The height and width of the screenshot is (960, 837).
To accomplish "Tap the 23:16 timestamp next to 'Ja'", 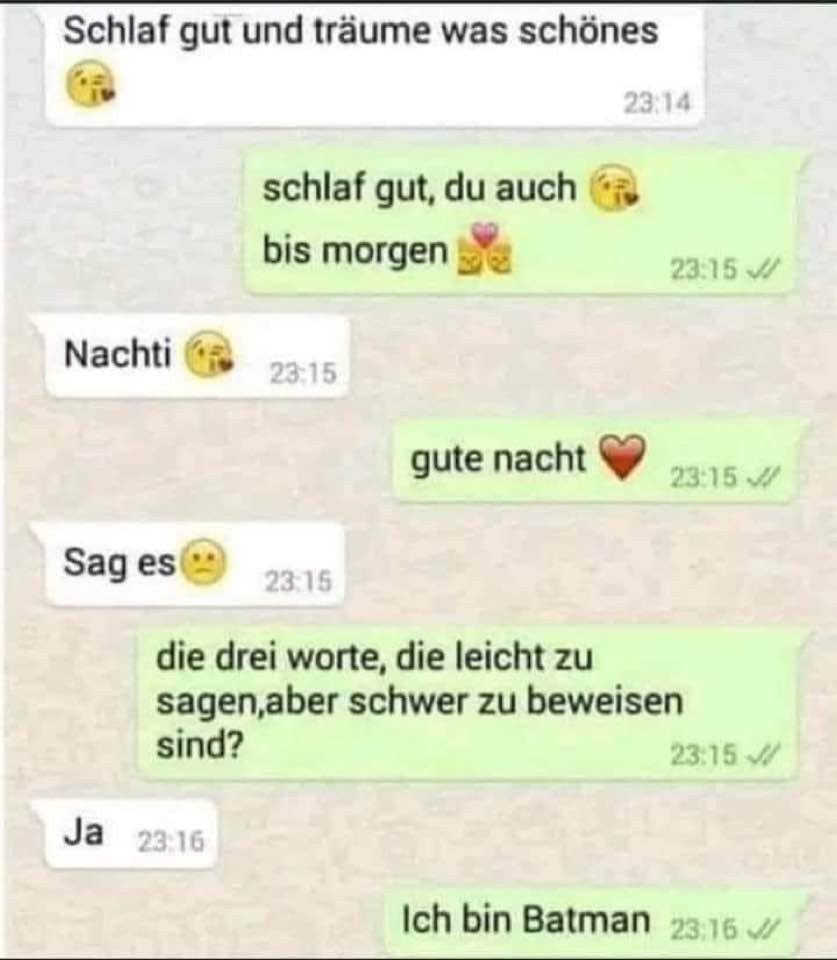I will pos(170,842).
